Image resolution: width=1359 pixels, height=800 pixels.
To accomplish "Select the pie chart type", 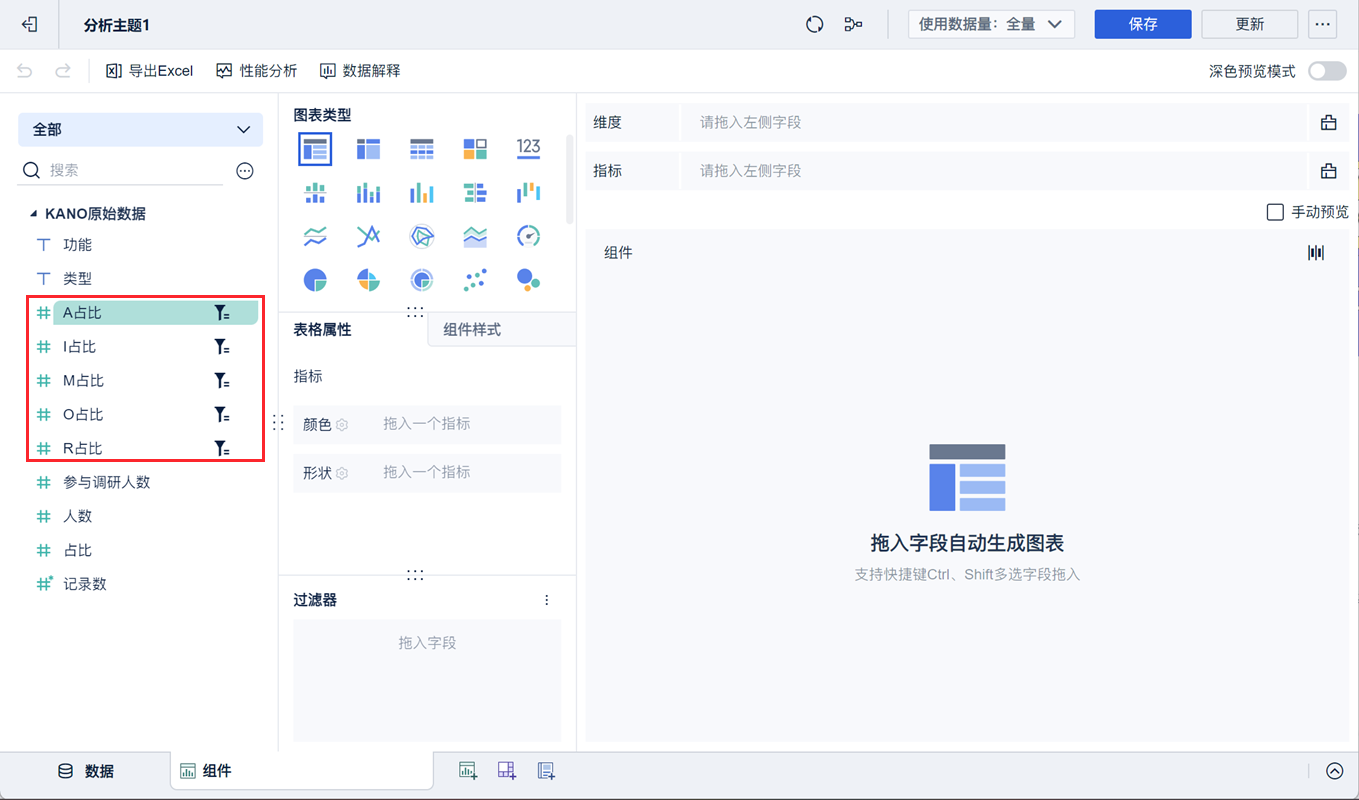I will click(x=315, y=280).
